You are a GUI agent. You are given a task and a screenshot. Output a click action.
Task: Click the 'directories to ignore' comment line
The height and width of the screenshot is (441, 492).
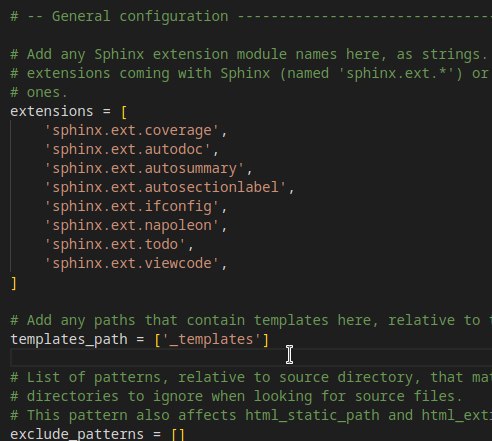(x=236, y=396)
